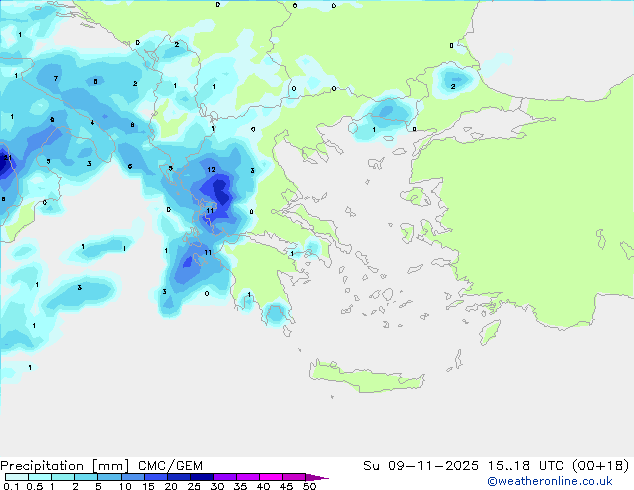The height and width of the screenshot is (490, 634).
Task: Click the '0.1' legend scale label
Action: (x=11, y=486)
